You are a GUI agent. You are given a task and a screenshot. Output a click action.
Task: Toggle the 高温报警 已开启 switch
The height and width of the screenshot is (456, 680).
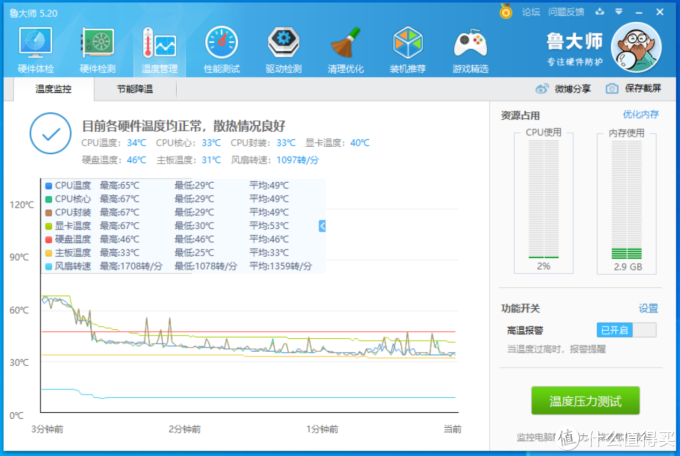(x=627, y=330)
